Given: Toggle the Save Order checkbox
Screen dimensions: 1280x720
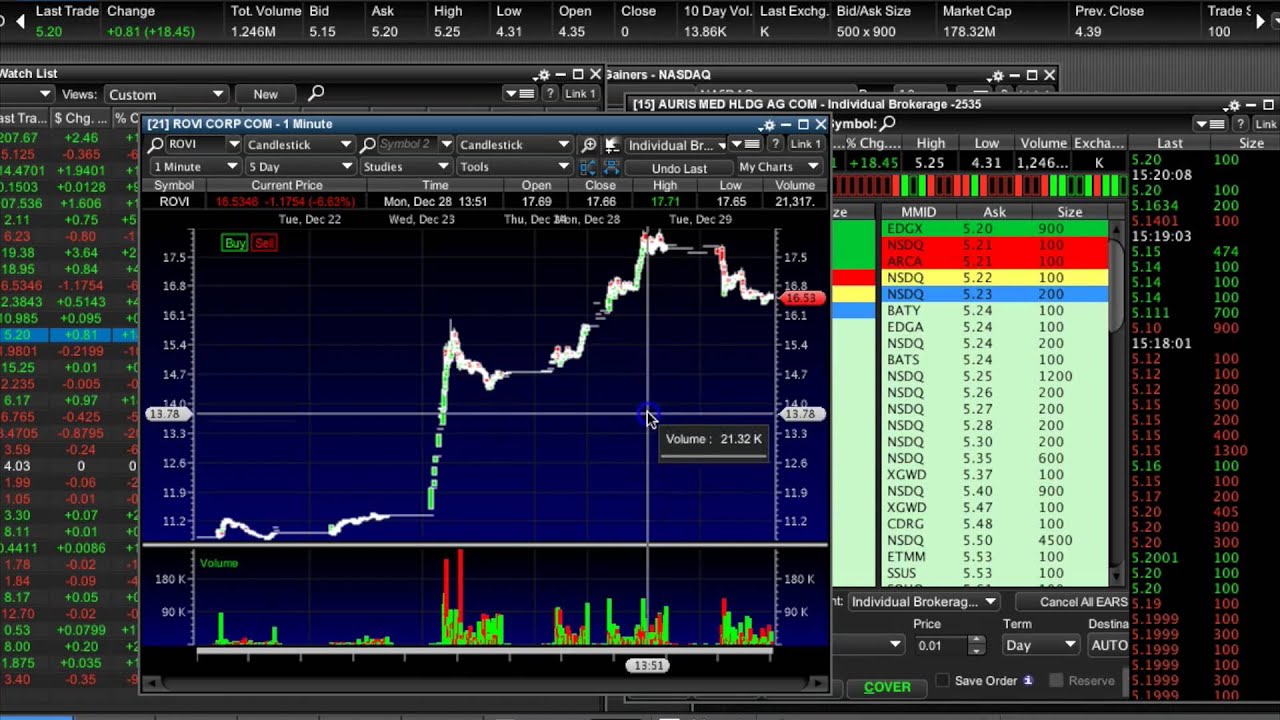Looking at the screenshot, I should pyautogui.click(x=942, y=681).
